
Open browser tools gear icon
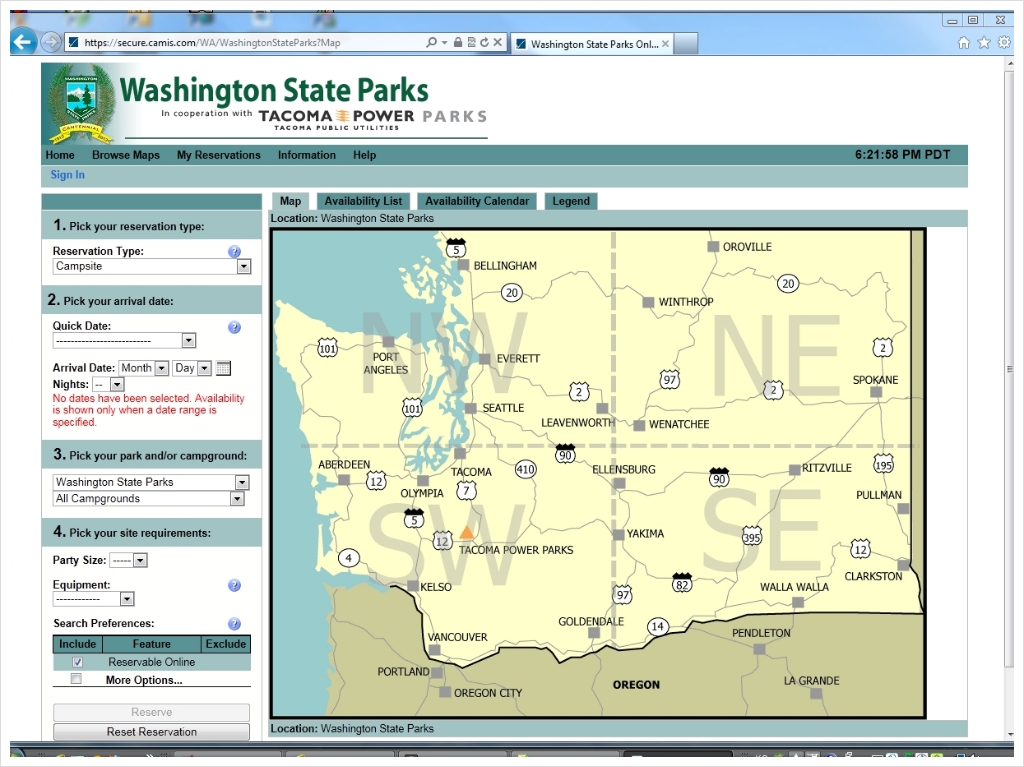[x=1004, y=43]
